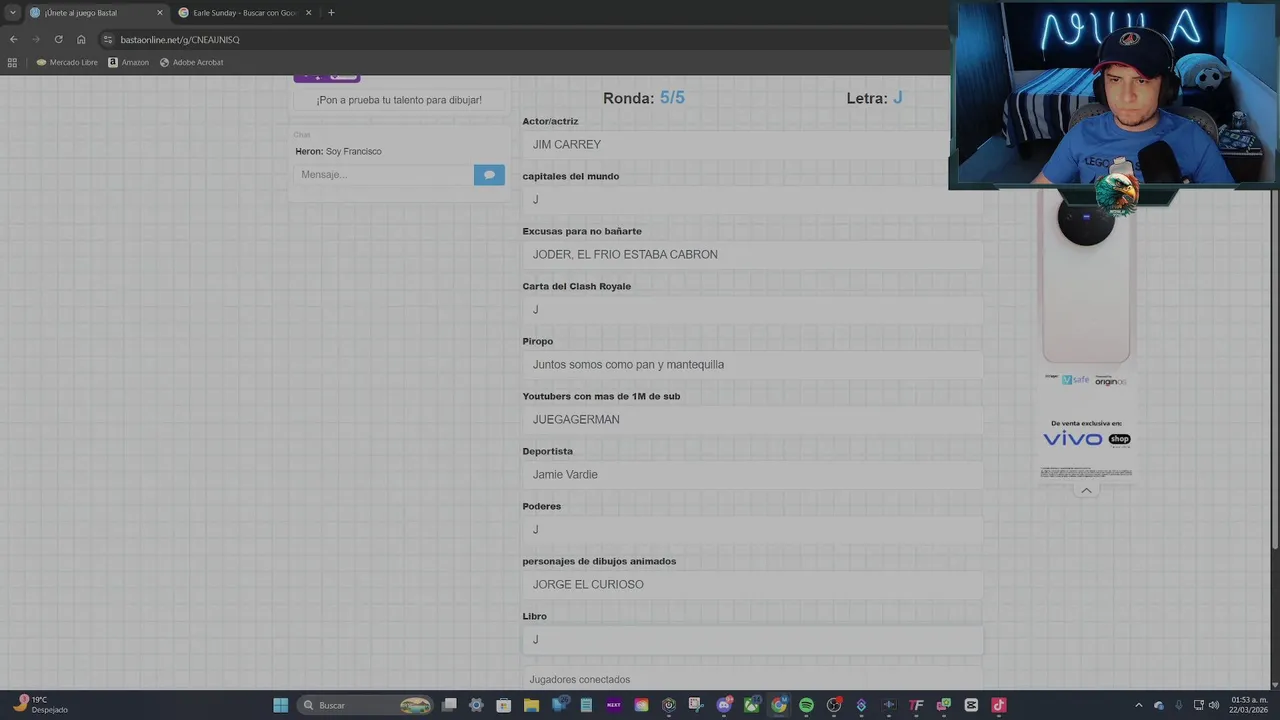Open the volume control in system tray

point(1214,705)
